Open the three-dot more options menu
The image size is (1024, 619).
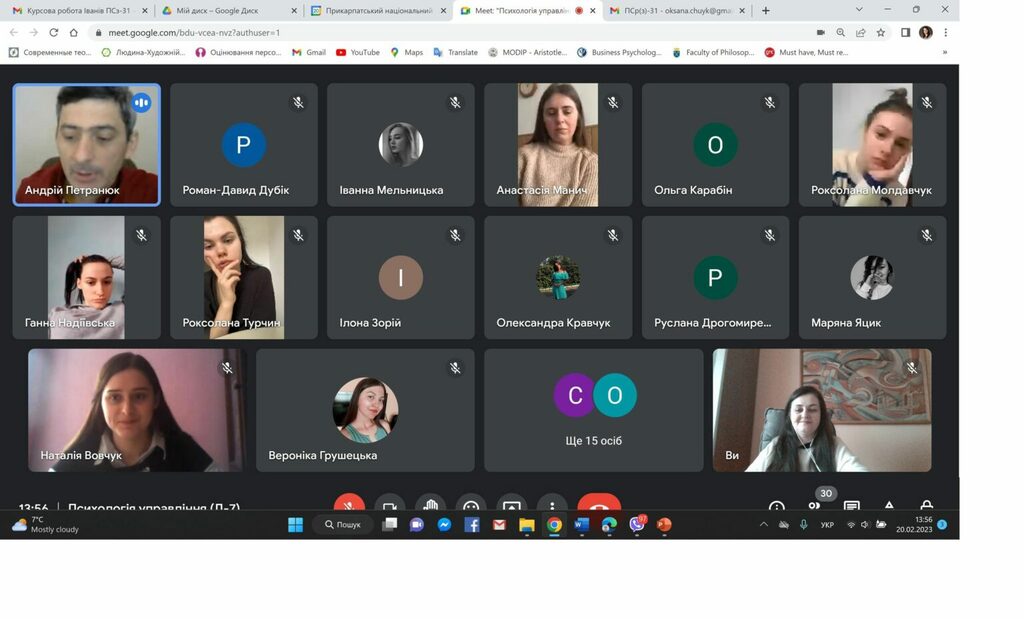(x=552, y=505)
